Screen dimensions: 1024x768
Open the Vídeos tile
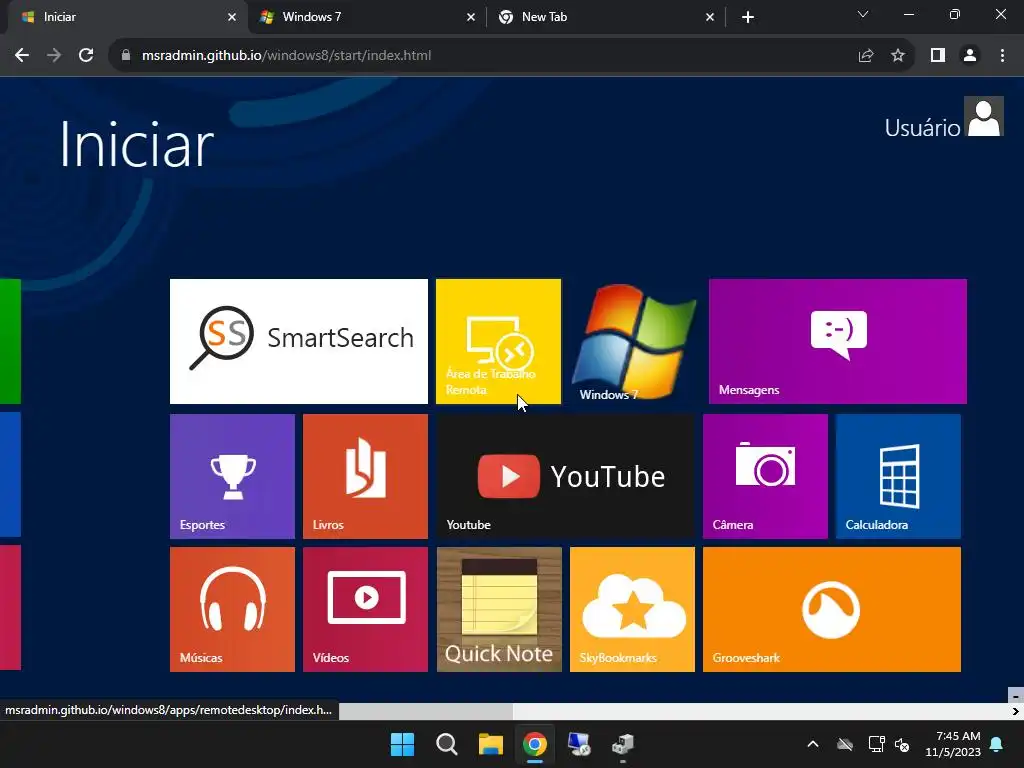[365, 609]
